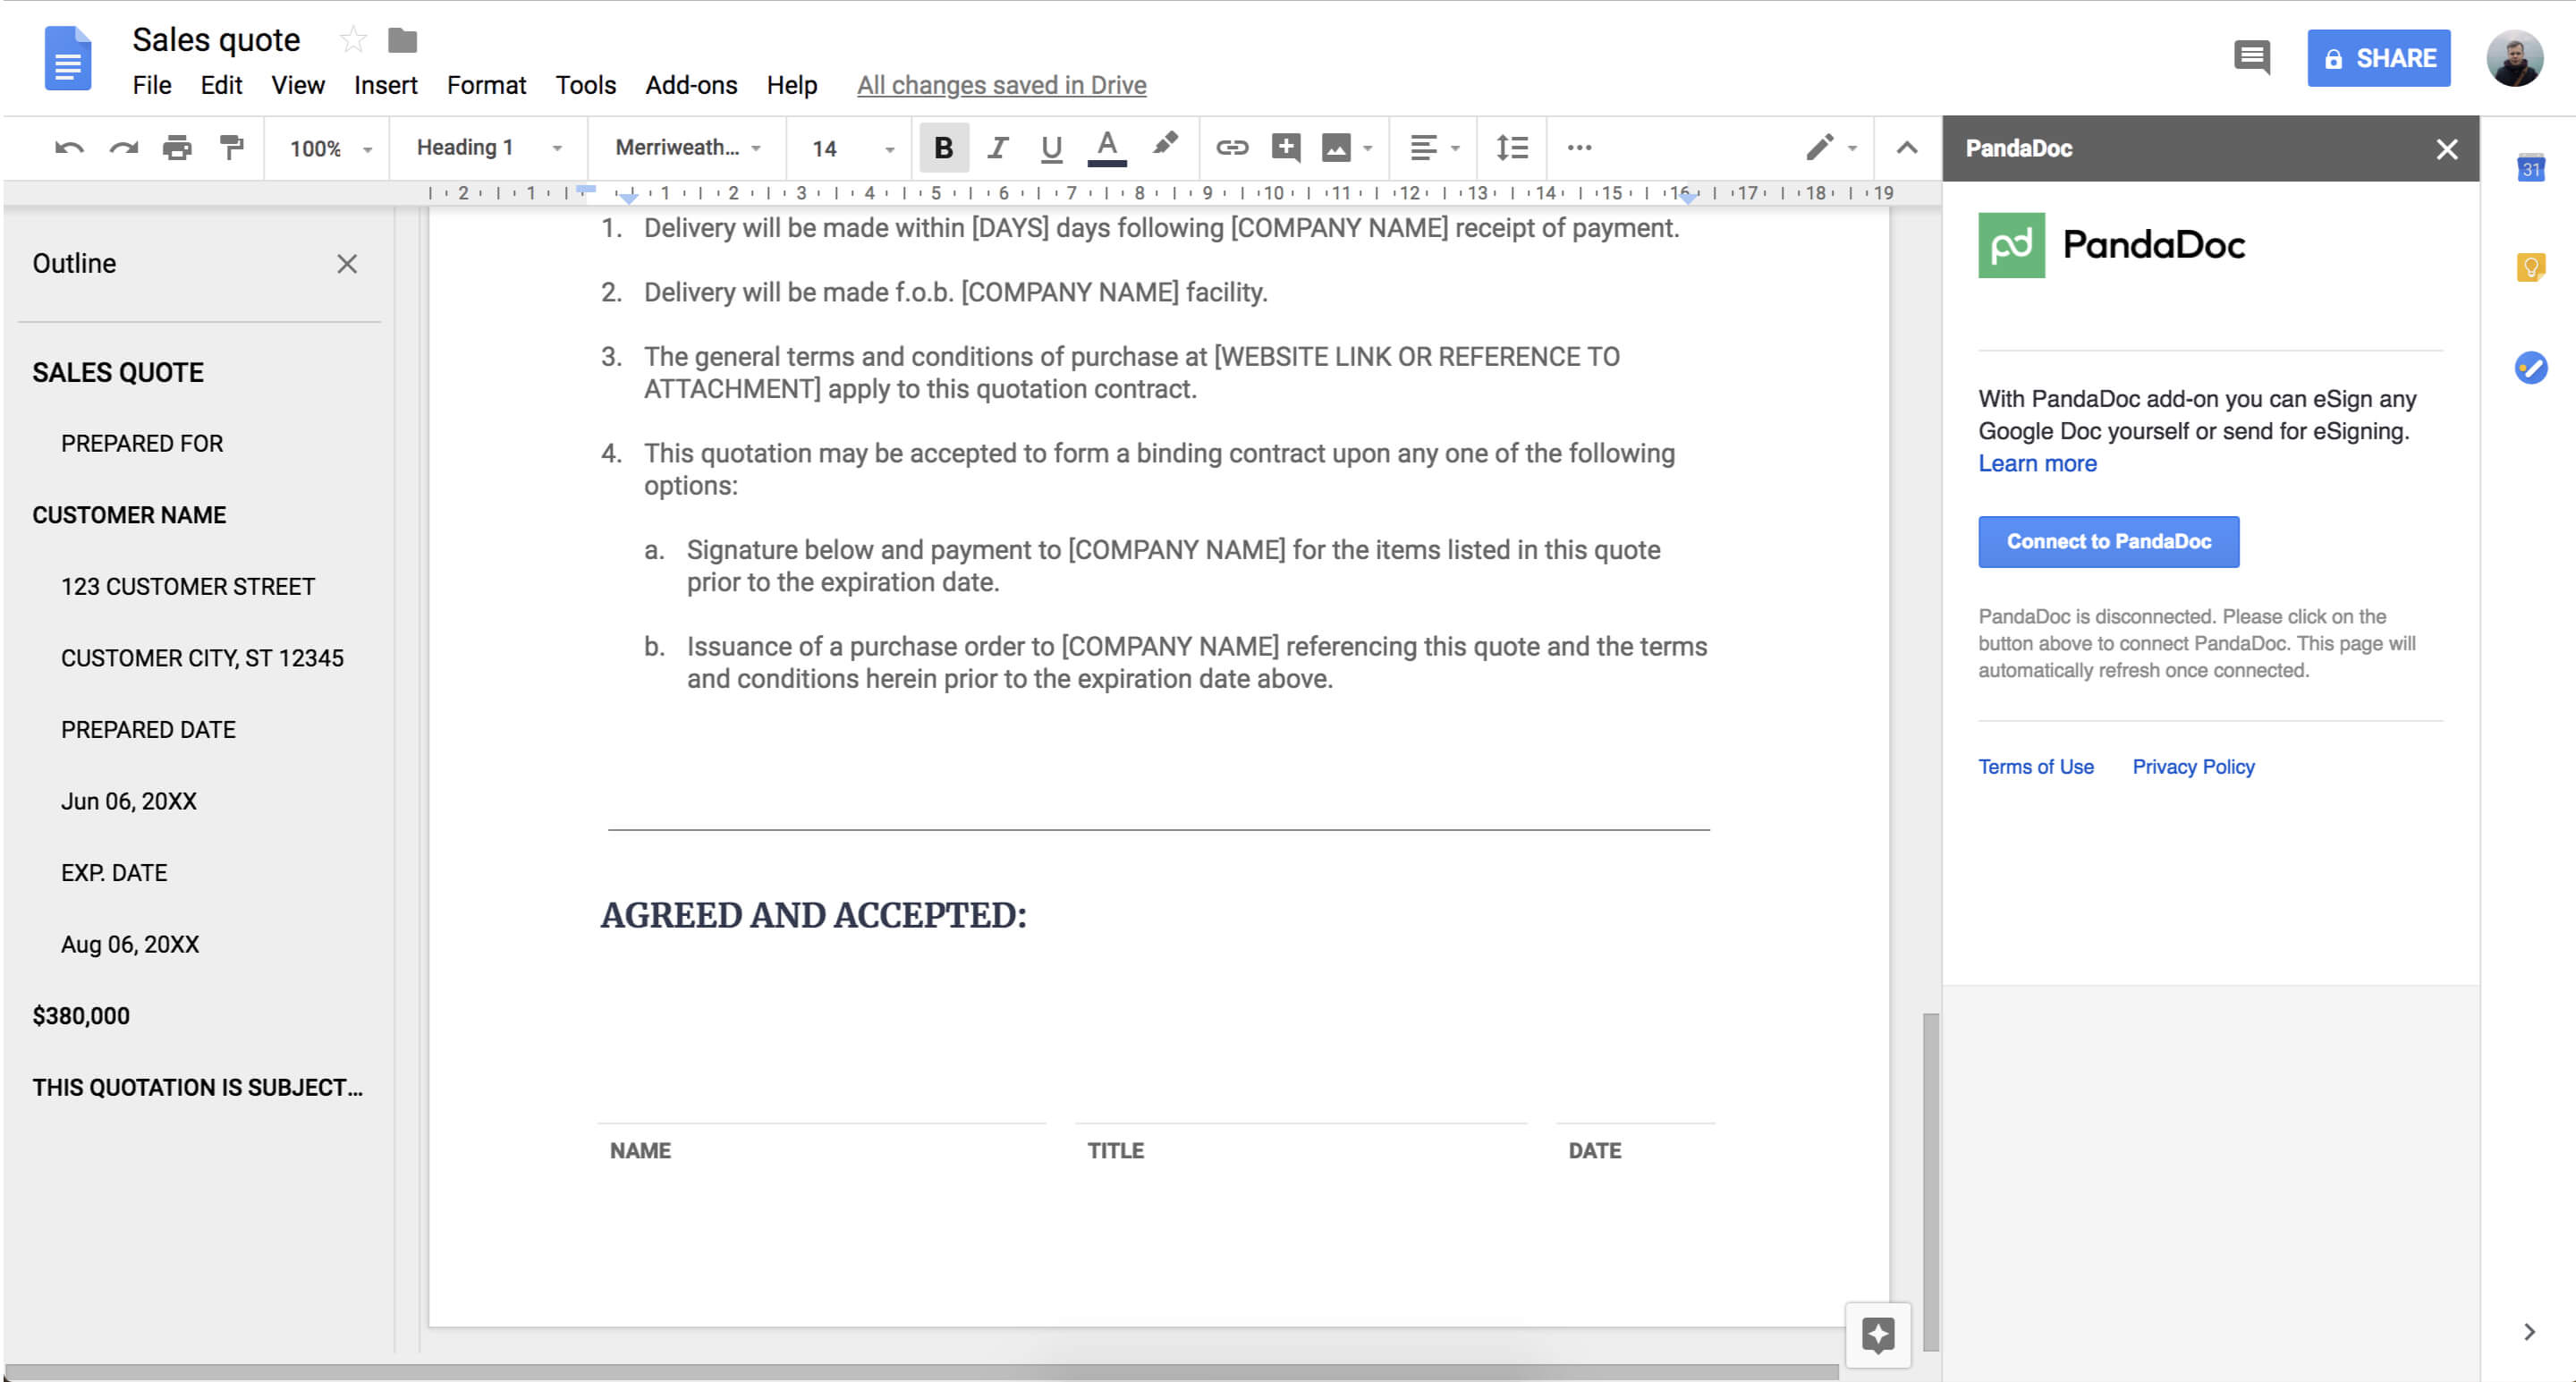Select the Format menu
This screenshot has height=1382, width=2576.
tap(484, 83)
